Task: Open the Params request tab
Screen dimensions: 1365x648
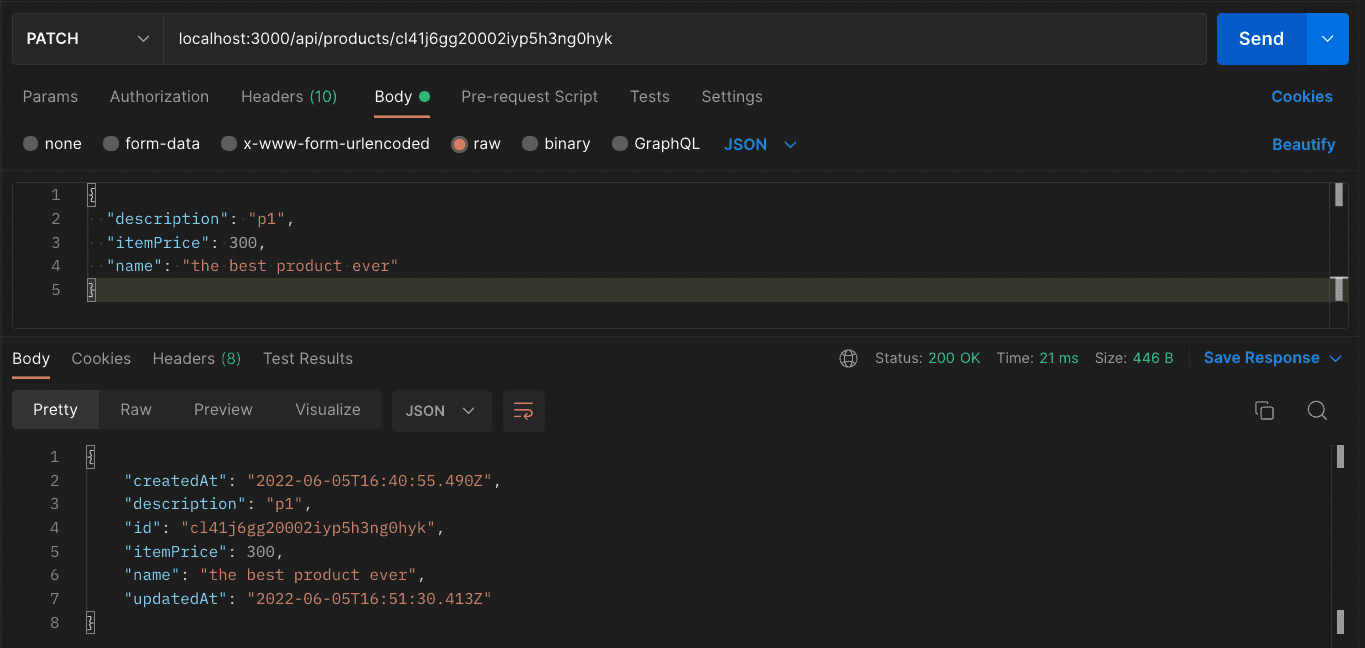Action: point(50,97)
